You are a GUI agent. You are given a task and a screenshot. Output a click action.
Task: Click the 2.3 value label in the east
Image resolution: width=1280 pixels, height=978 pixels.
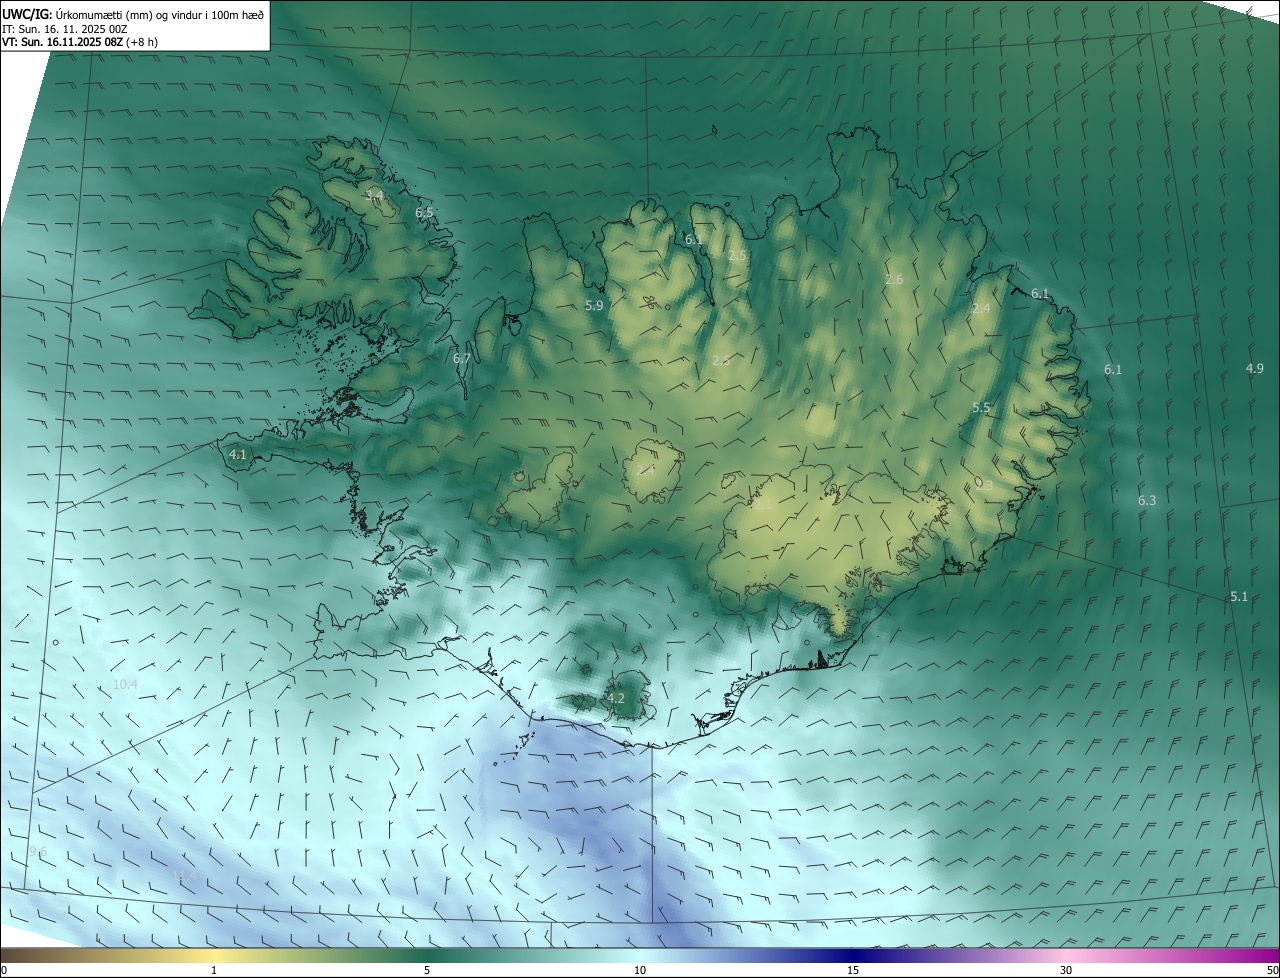coord(984,485)
